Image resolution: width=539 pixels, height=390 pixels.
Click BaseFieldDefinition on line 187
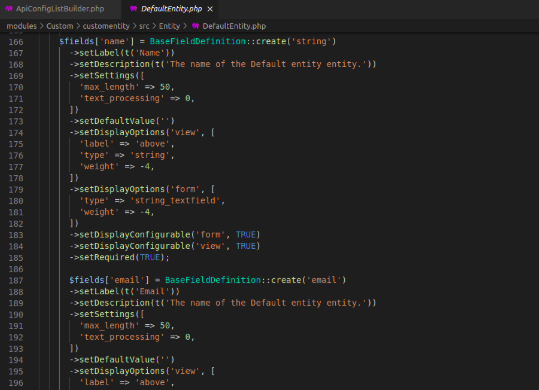[213, 280]
